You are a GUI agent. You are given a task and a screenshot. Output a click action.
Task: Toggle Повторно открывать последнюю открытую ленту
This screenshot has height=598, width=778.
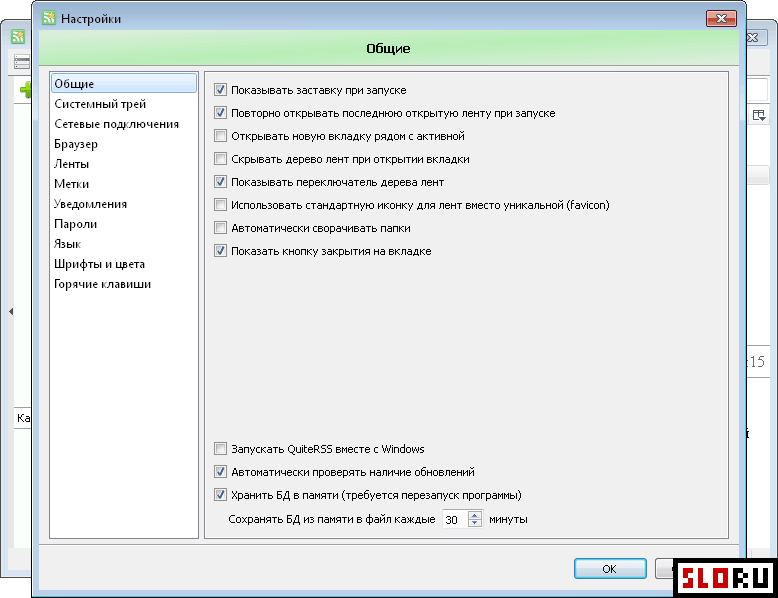click(220, 113)
